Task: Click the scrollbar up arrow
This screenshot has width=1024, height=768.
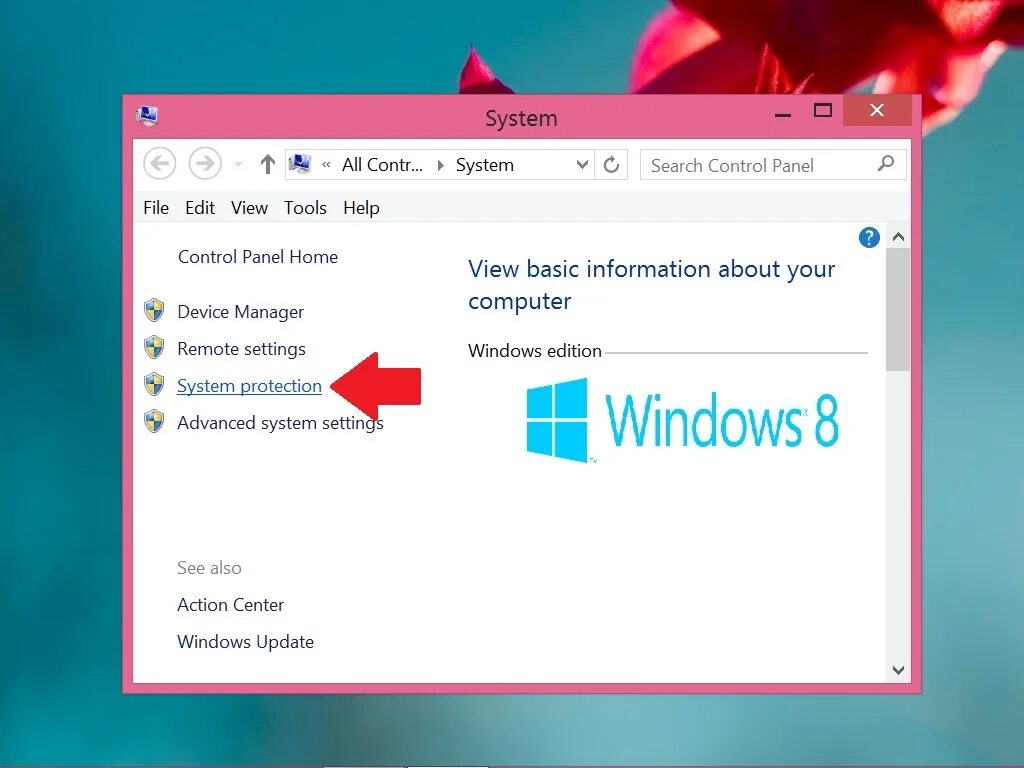Action: point(899,237)
